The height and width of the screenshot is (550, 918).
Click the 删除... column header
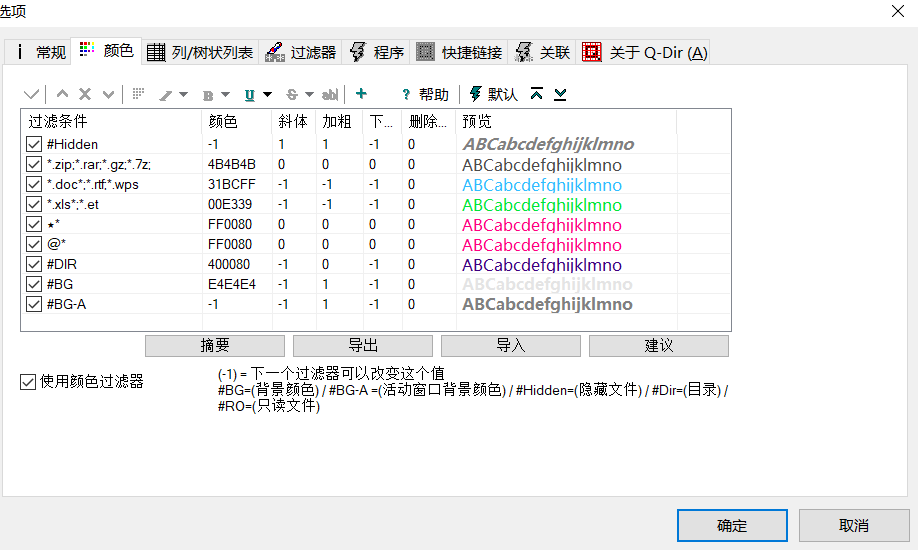429,121
